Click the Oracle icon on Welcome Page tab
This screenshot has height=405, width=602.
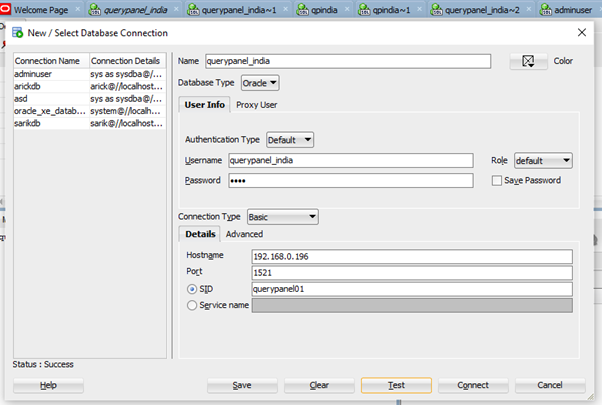point(5,9)
